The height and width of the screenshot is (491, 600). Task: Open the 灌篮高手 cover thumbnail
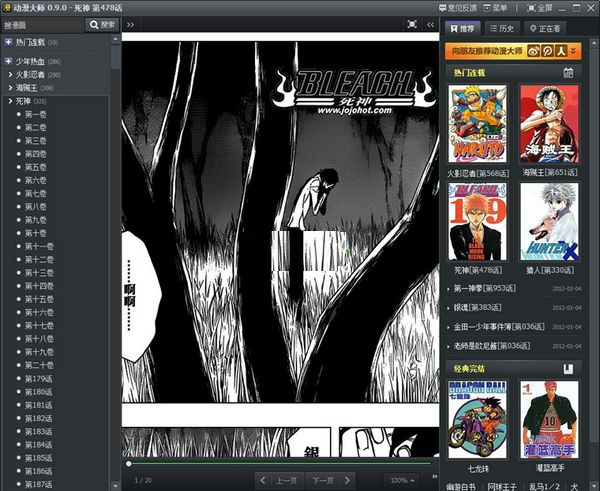(549, 419)
